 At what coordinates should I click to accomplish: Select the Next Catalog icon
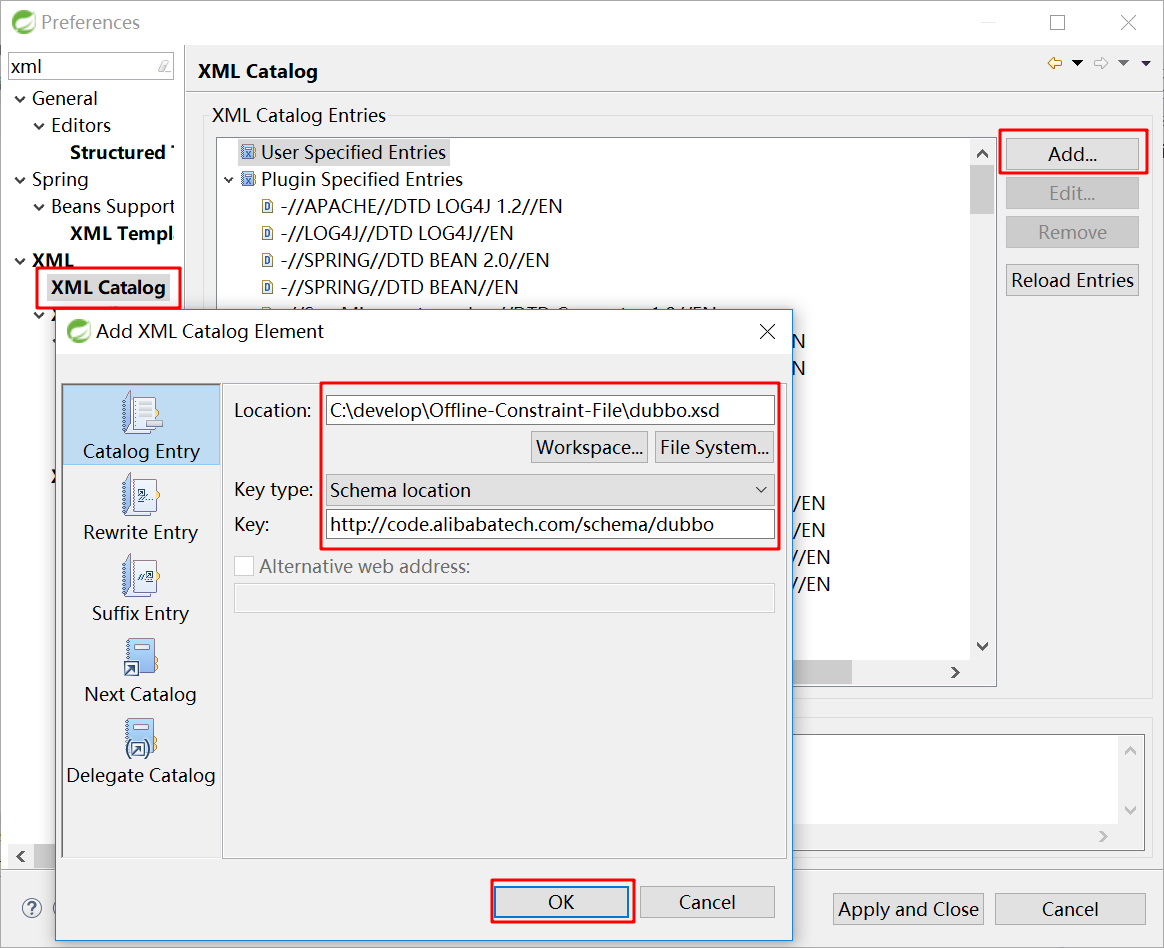tap(140, 657)
